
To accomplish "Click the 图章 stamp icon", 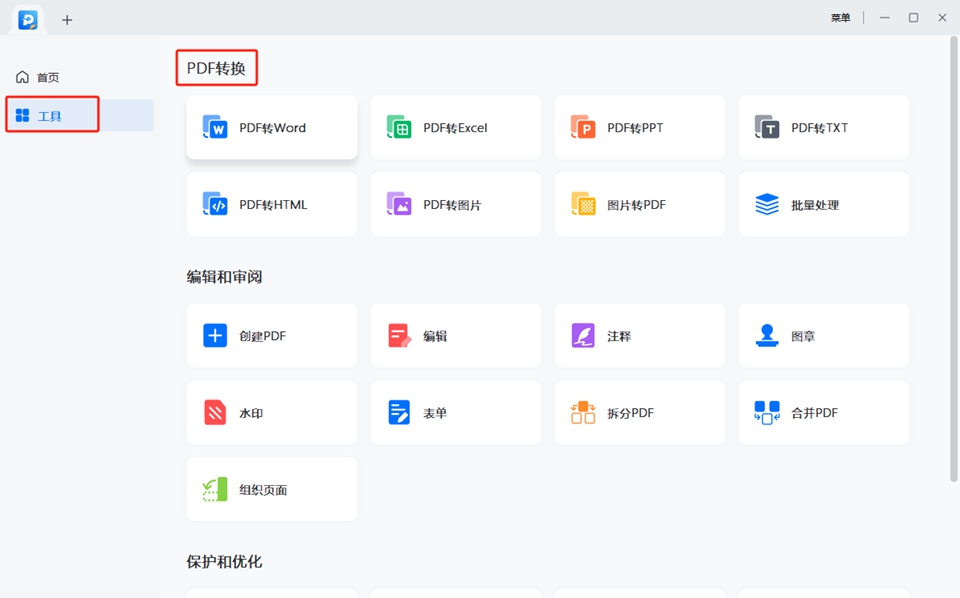I will point(767,335).
